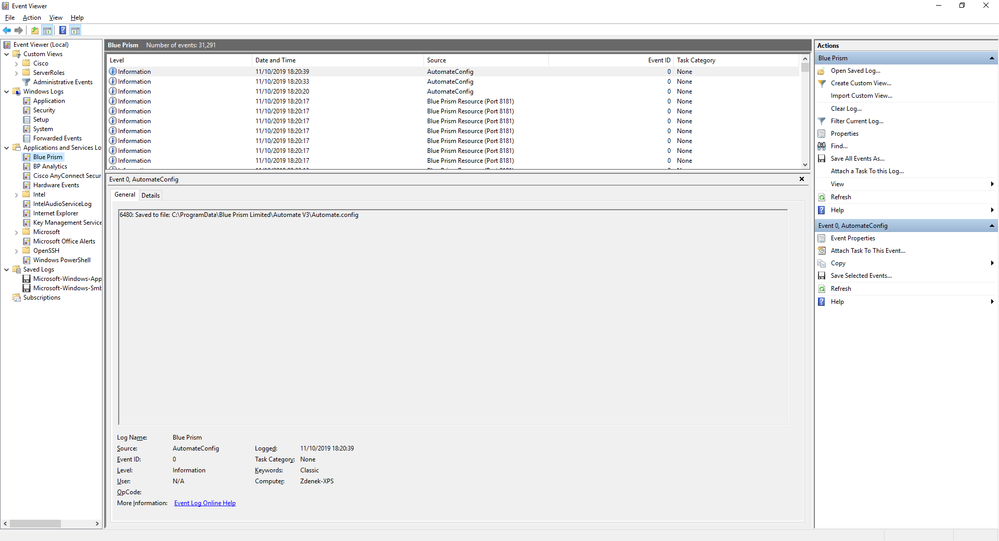The height and width of the screenshot is (541, 999).
Task: Click the Properties icon under Blue Prism actions
Action: (x=821, y=134)
